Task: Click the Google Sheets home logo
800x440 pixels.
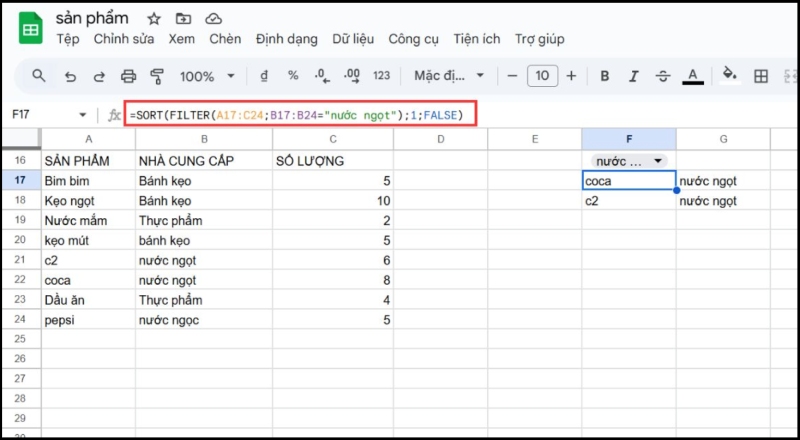Action: click(31, 29)
